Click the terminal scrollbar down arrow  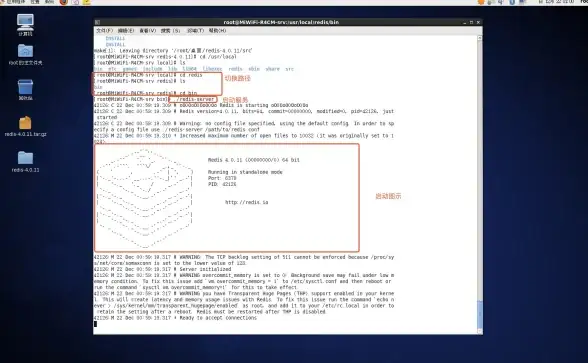coord(480,331)
